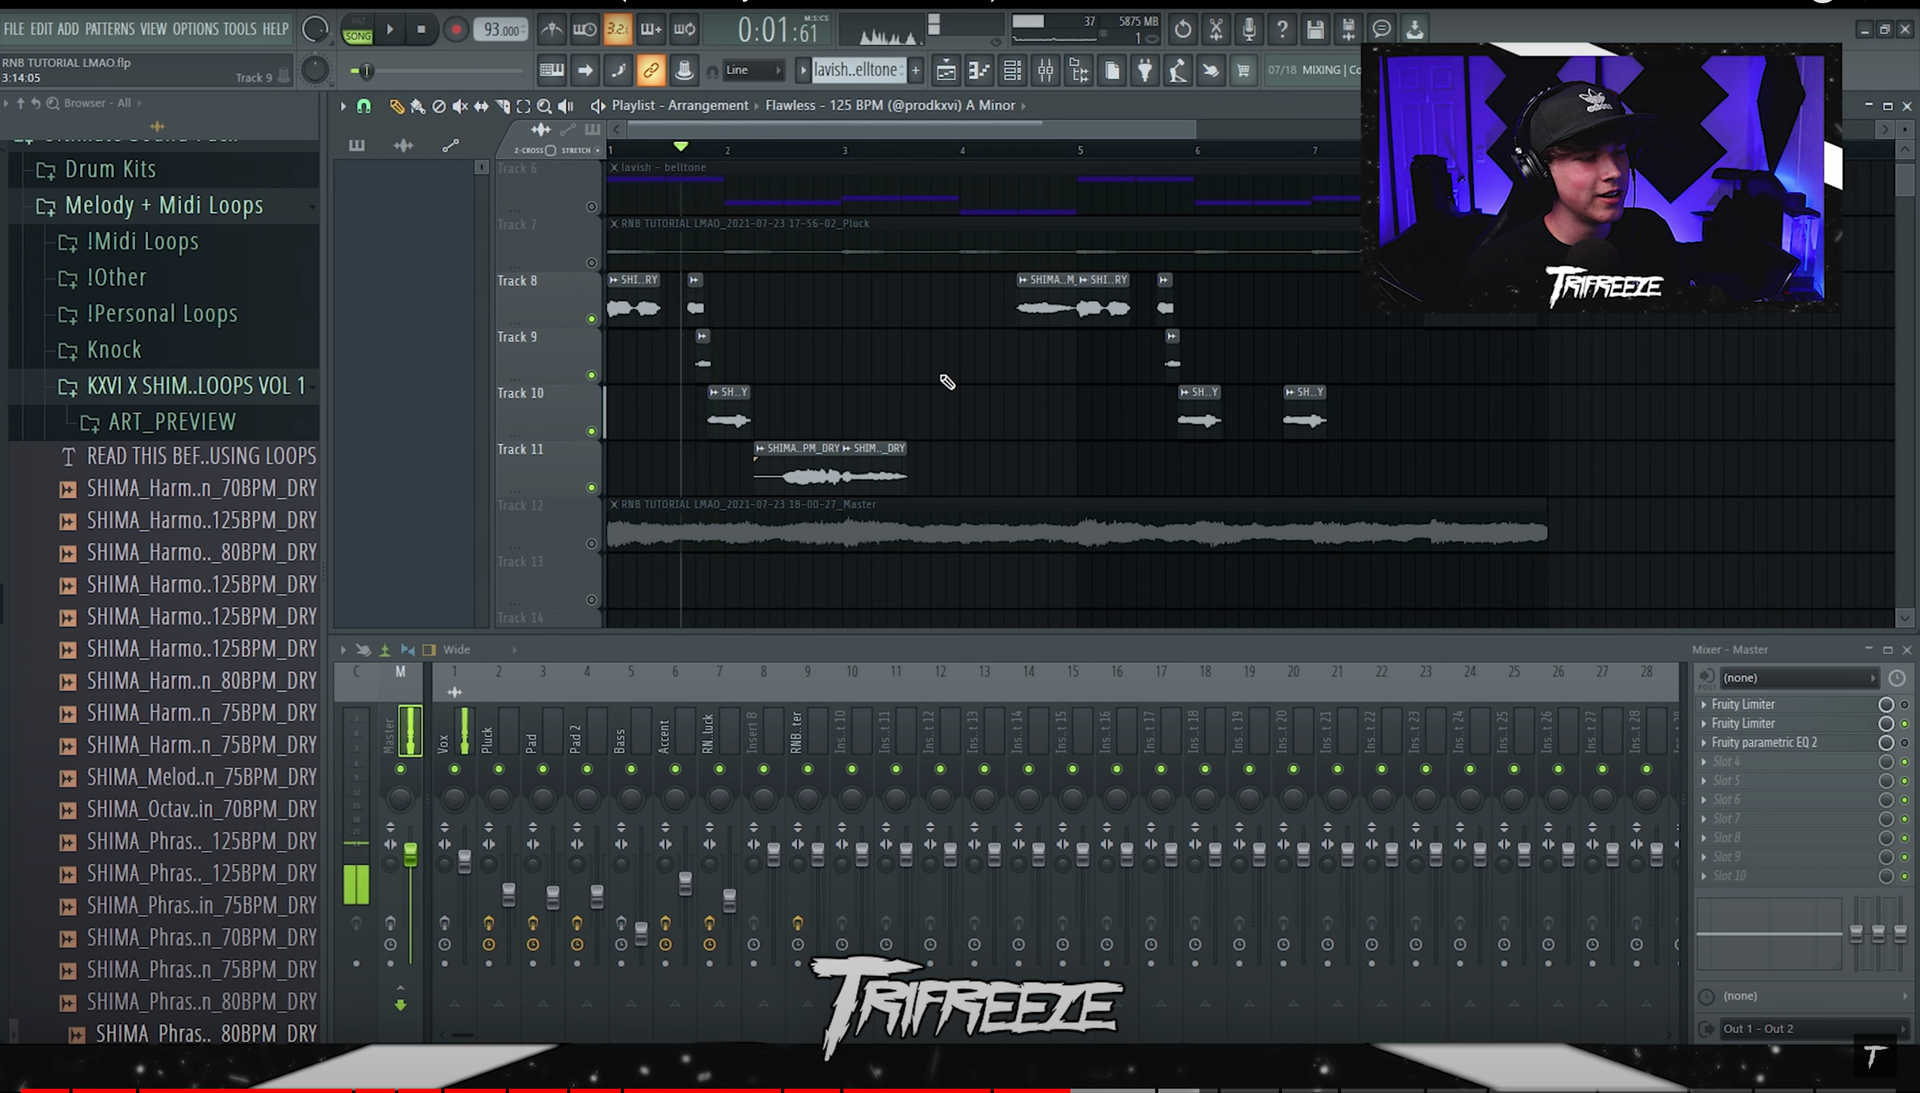Open the ADD menu
Viewport: 1920px width, 1093px height.
(x=68, y=29)
